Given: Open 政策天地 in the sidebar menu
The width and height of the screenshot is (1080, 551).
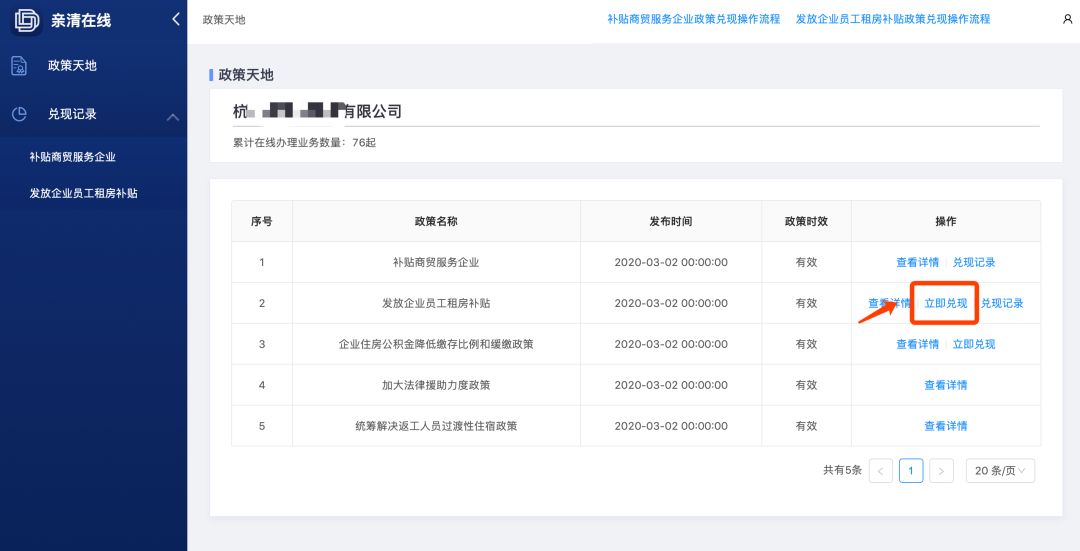Looking at the screenshot, I should [x=72, y=65].
